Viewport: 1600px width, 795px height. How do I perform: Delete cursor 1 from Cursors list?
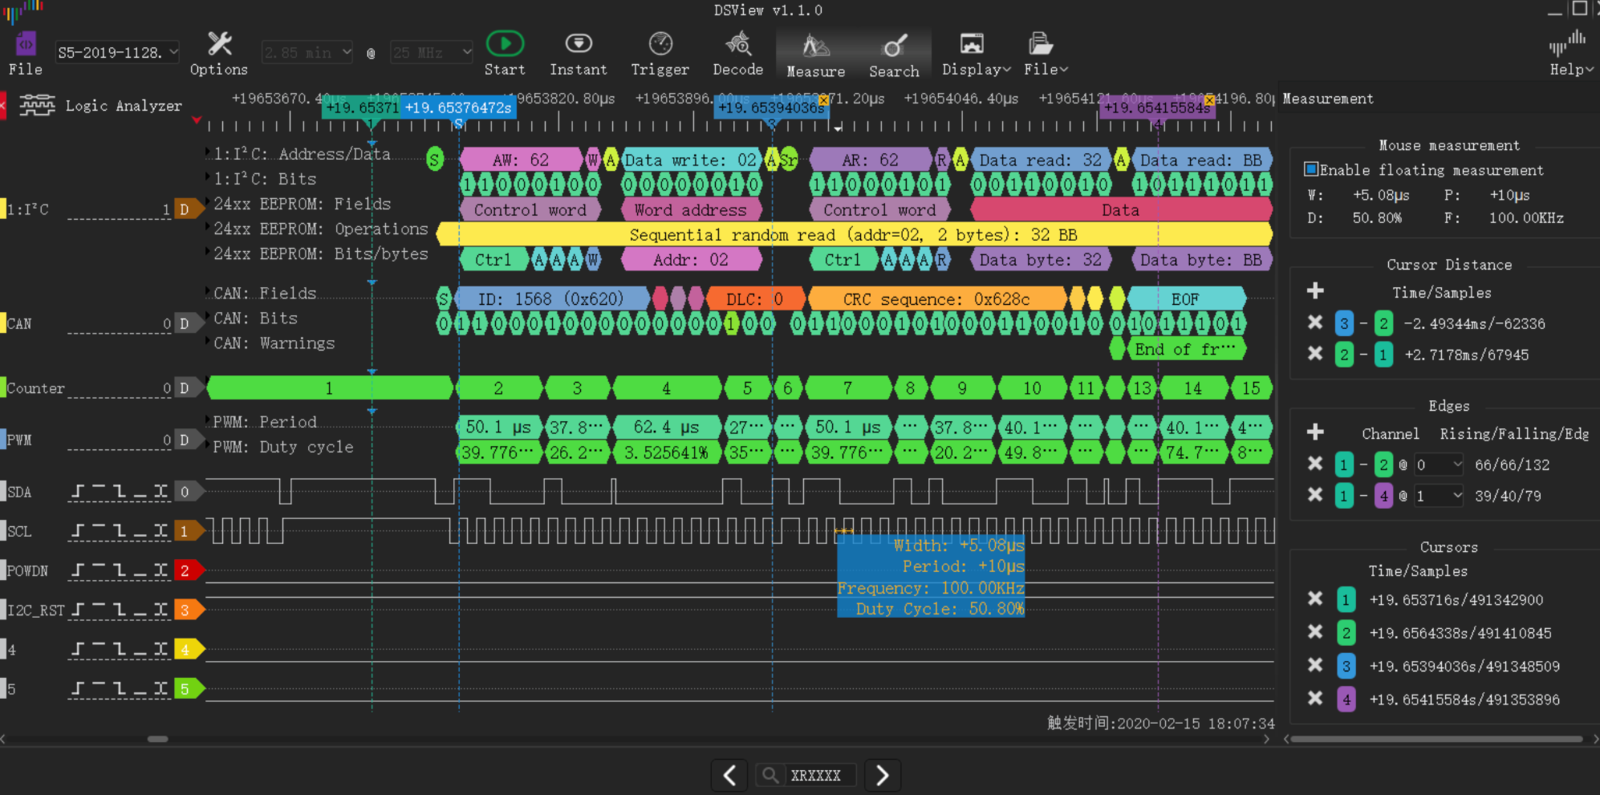[1315, 598]
